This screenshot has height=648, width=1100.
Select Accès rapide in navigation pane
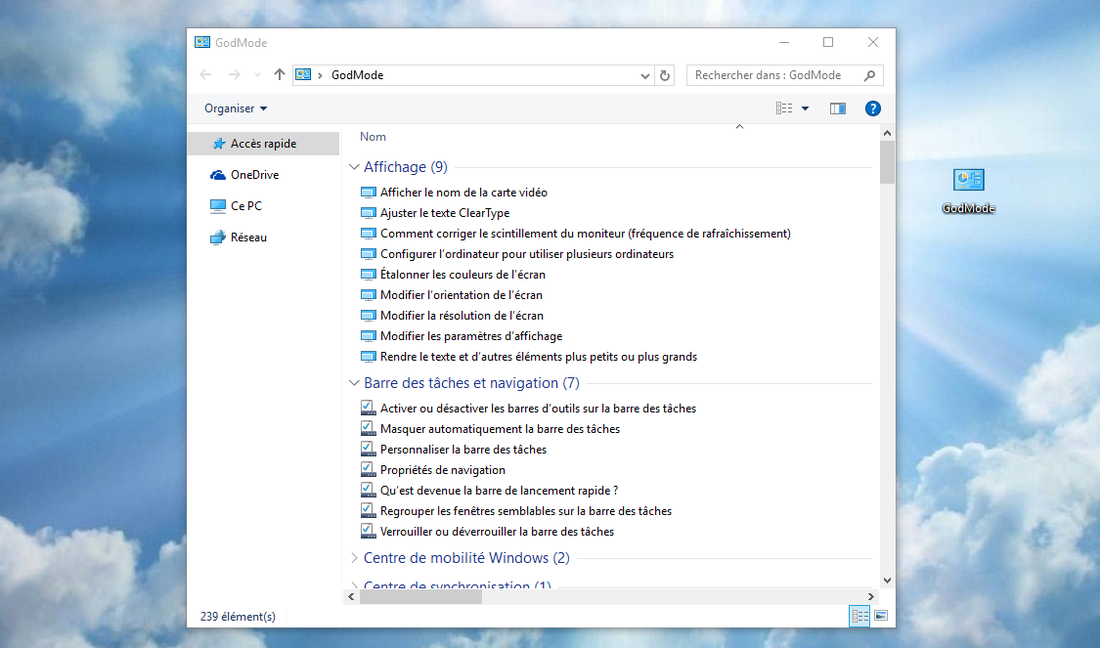point(264,143)
